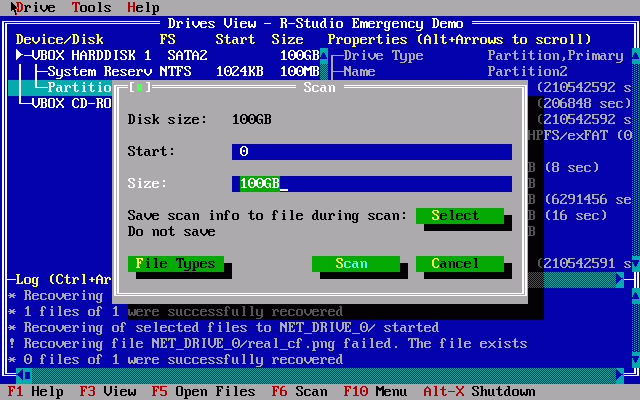Cancel the Scan dialog
The image size is (640, 400).
point(460,264)
